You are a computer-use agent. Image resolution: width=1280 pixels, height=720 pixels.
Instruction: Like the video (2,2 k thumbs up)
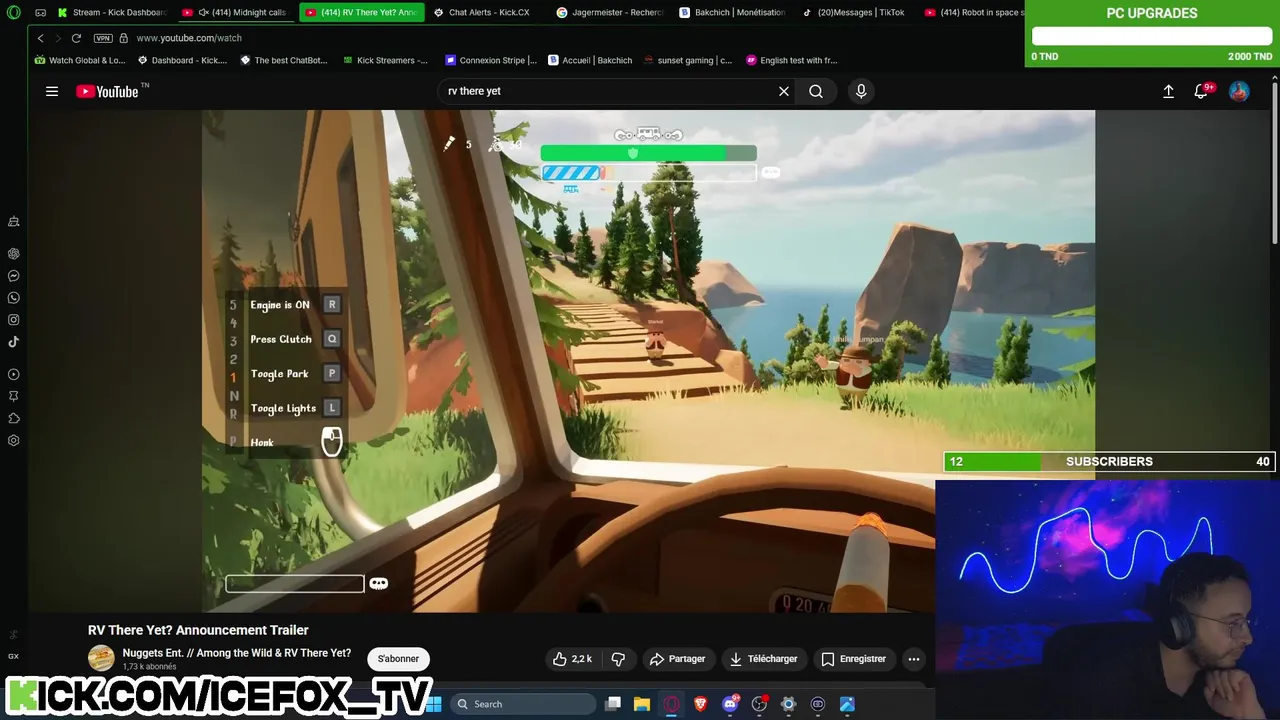(572, 659)
